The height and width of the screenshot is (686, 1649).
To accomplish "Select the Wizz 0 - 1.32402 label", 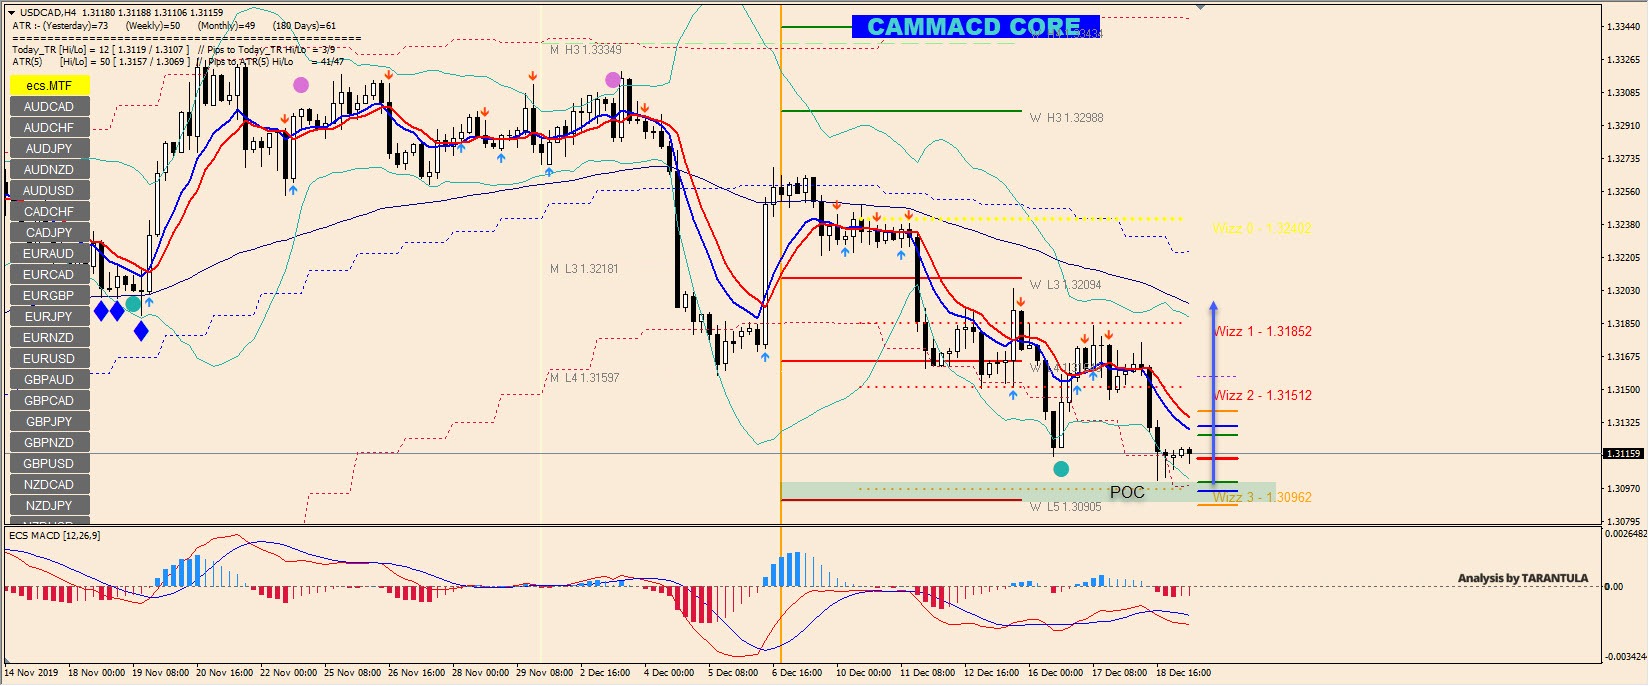I will pos(1262,228).
